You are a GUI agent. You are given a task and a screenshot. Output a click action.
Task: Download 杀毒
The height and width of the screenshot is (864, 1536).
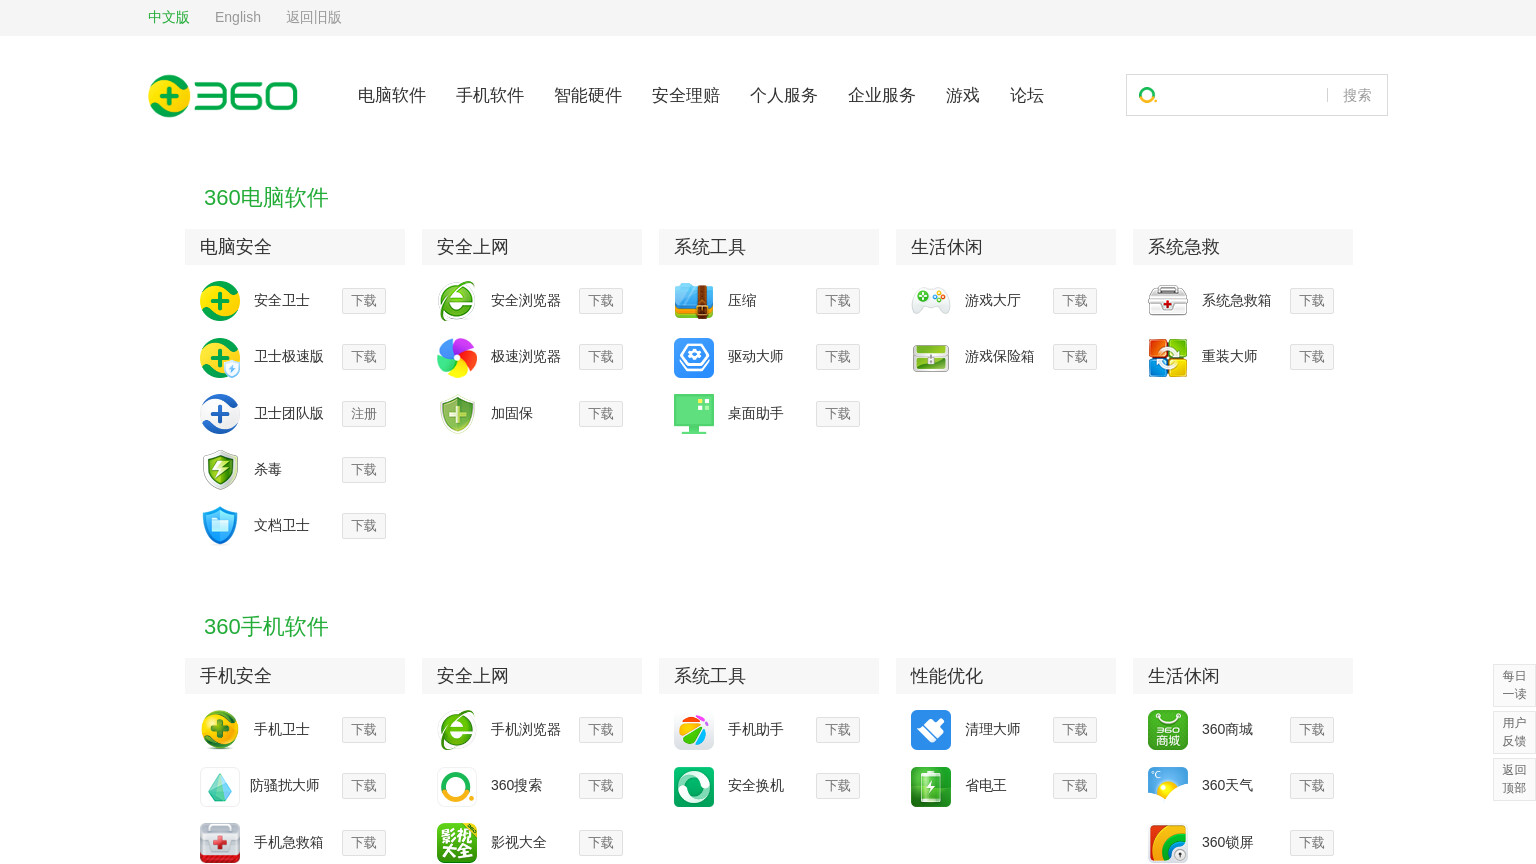[x=364, y=470]
